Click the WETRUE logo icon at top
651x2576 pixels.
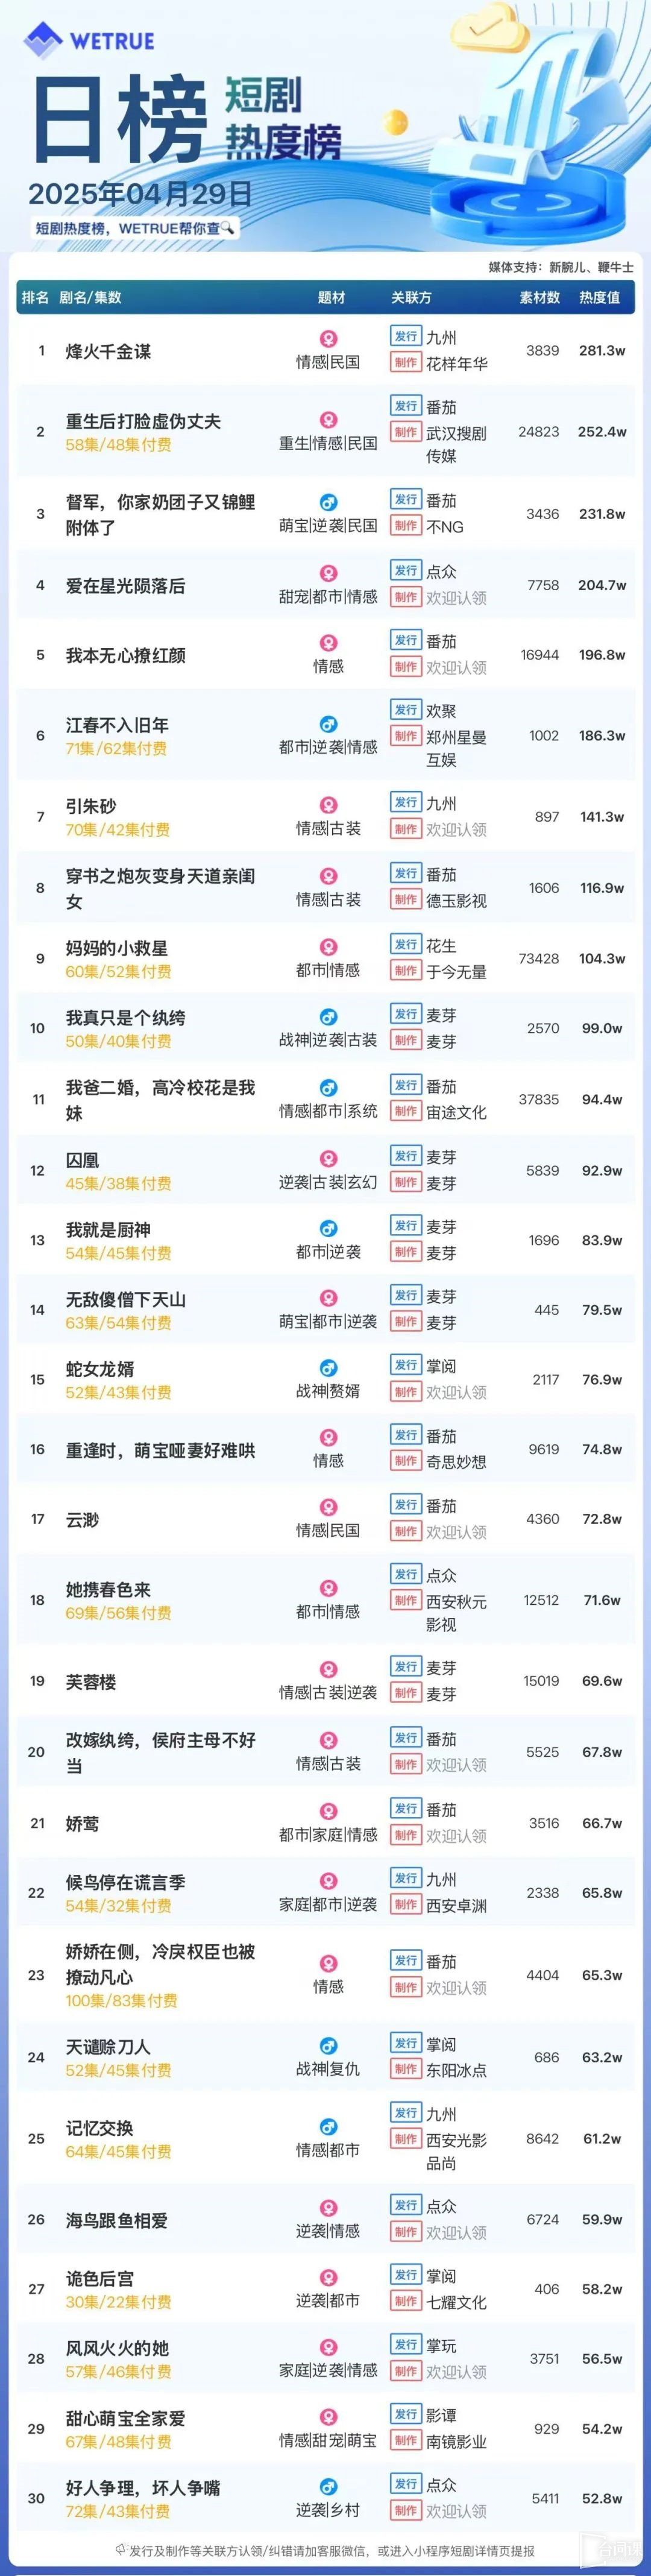(43, 40)
